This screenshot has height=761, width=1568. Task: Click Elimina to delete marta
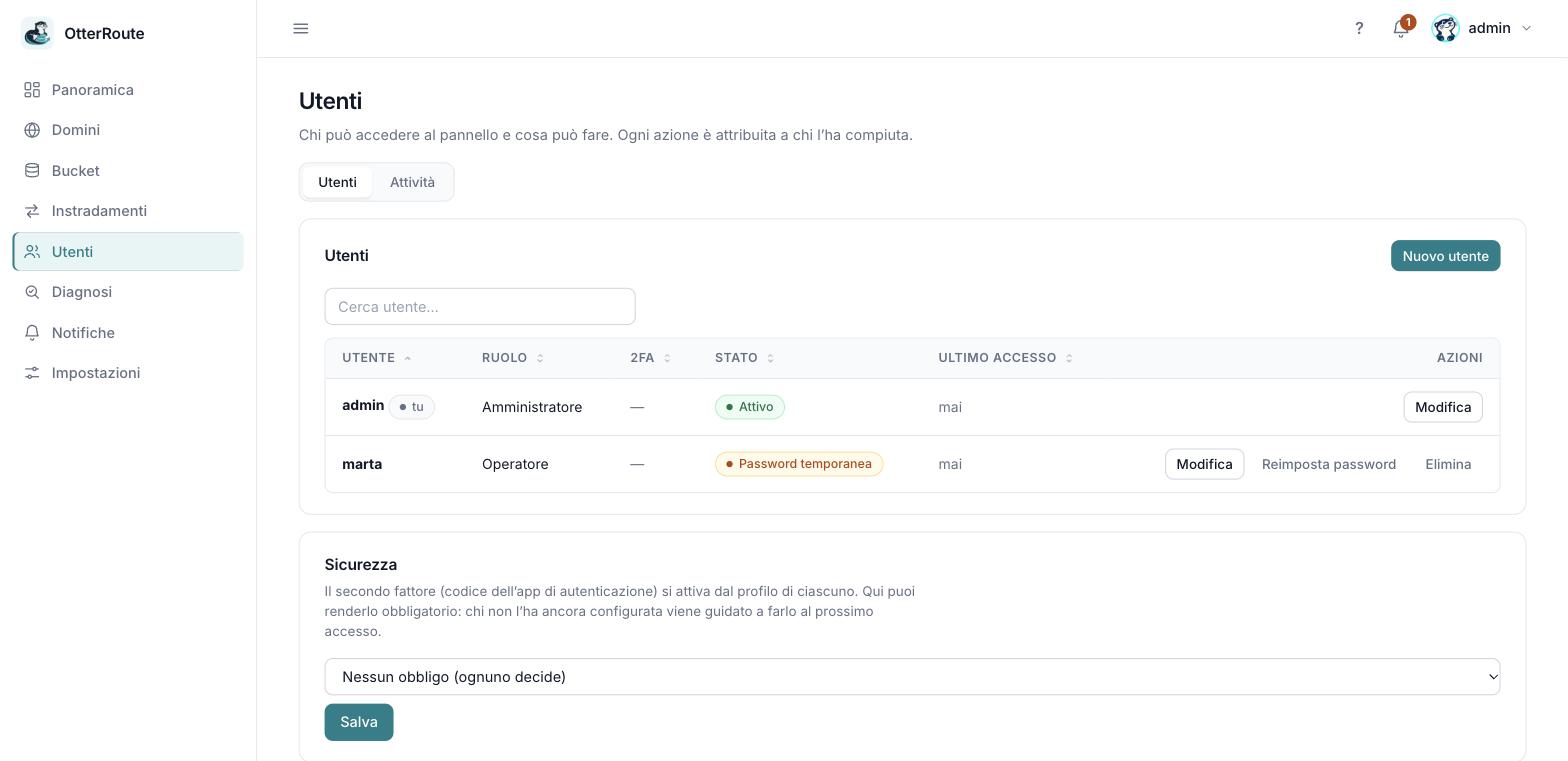pos(1448,464)
